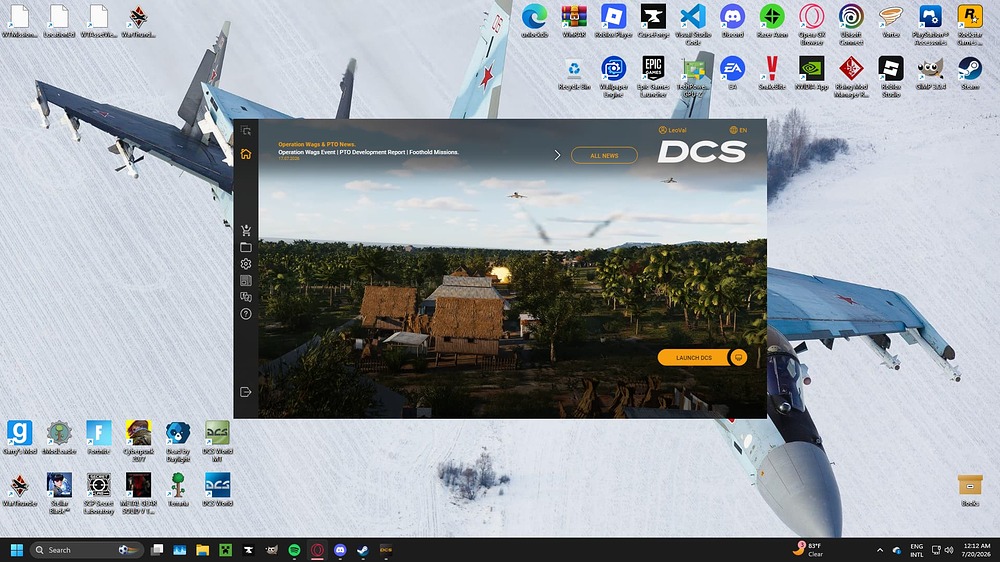Open the help question mark icon
Screen dimensions: 1000x562
pyautogui.click(x=246, y=314)
